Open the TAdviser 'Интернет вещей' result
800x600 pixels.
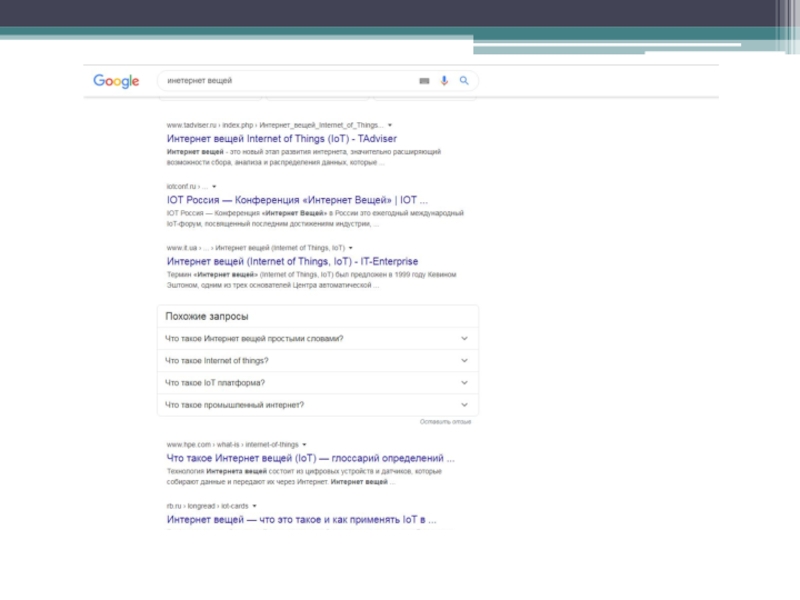tap(280, 138)
